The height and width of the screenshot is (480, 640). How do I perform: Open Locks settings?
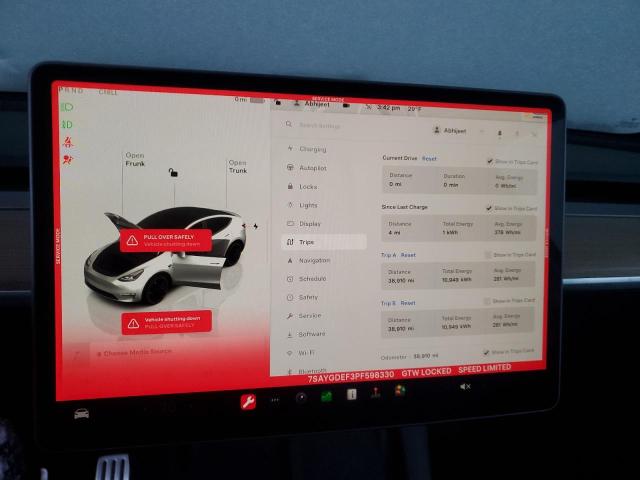pyautogui.click(x=302, y=187)
